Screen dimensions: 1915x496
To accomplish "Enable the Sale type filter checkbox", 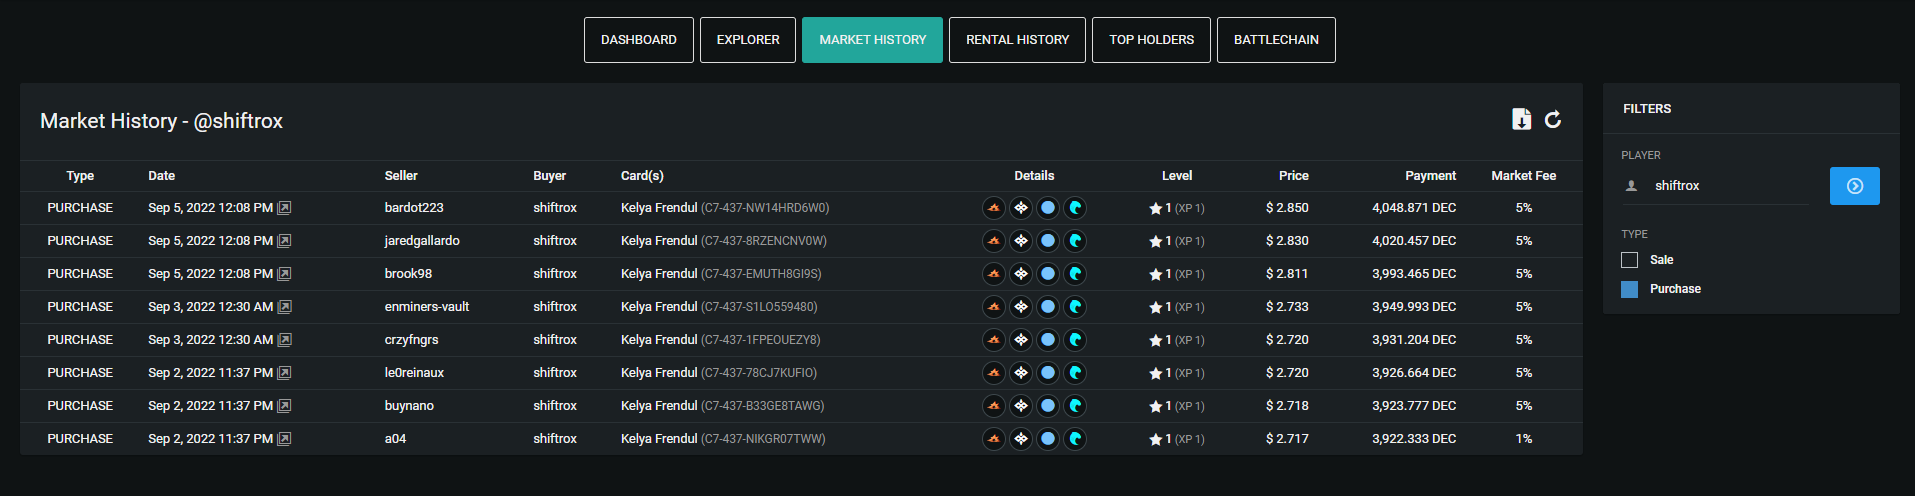I will (1629, 260).
